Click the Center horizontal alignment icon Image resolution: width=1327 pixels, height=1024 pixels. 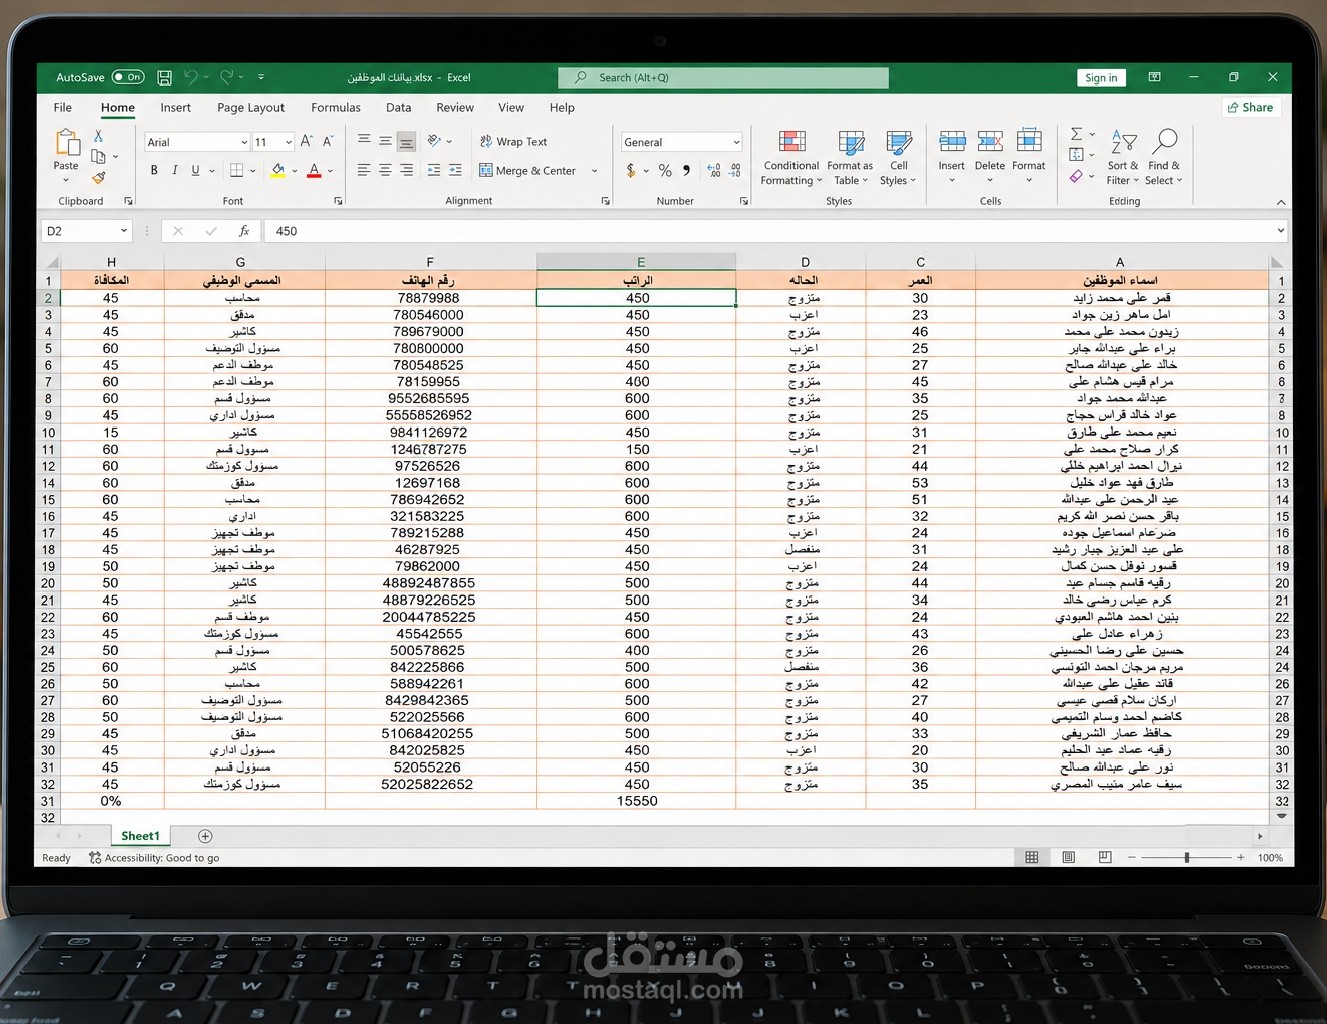pyautogui.click(x=385, y=171)
